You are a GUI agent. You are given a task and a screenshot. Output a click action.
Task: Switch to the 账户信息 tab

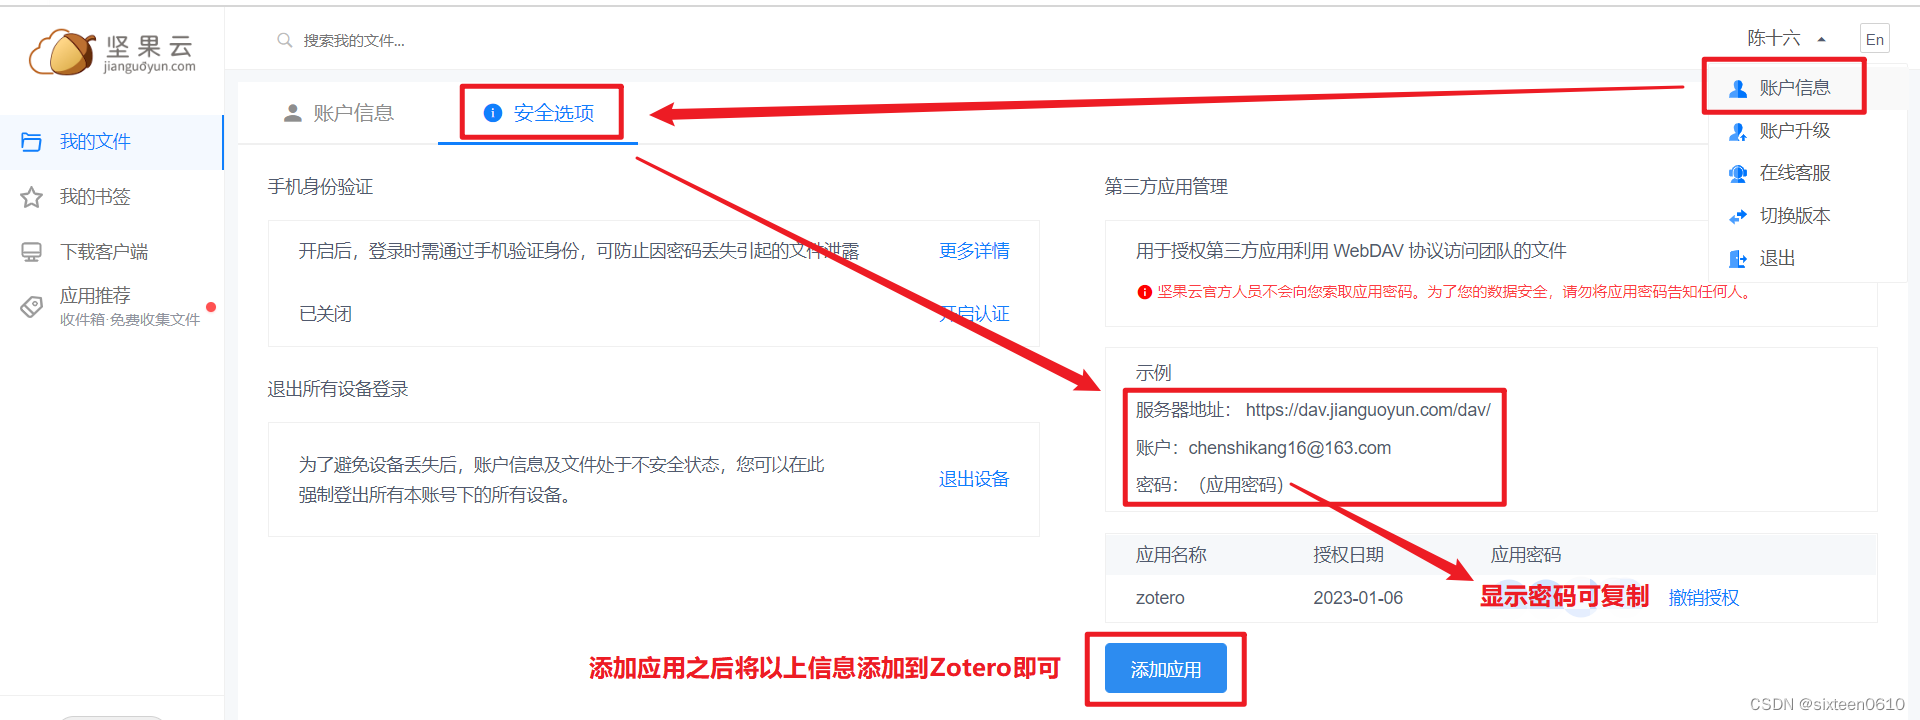point(339,113)
